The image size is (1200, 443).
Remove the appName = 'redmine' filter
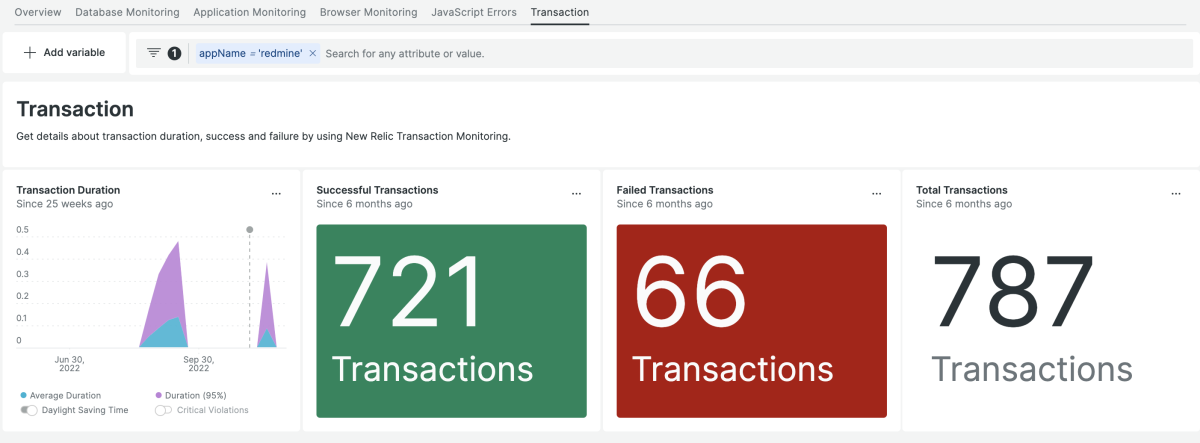click(x=313, y=53)
